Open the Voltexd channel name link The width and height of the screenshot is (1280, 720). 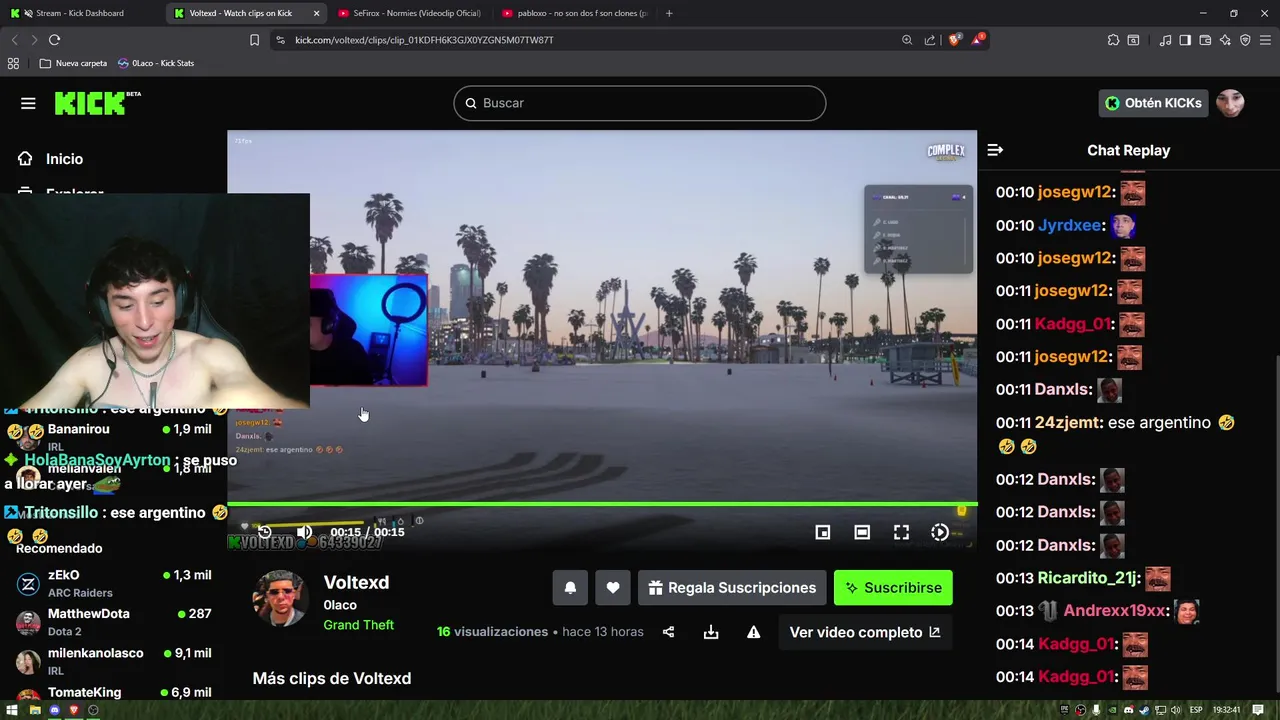(356, 582)
